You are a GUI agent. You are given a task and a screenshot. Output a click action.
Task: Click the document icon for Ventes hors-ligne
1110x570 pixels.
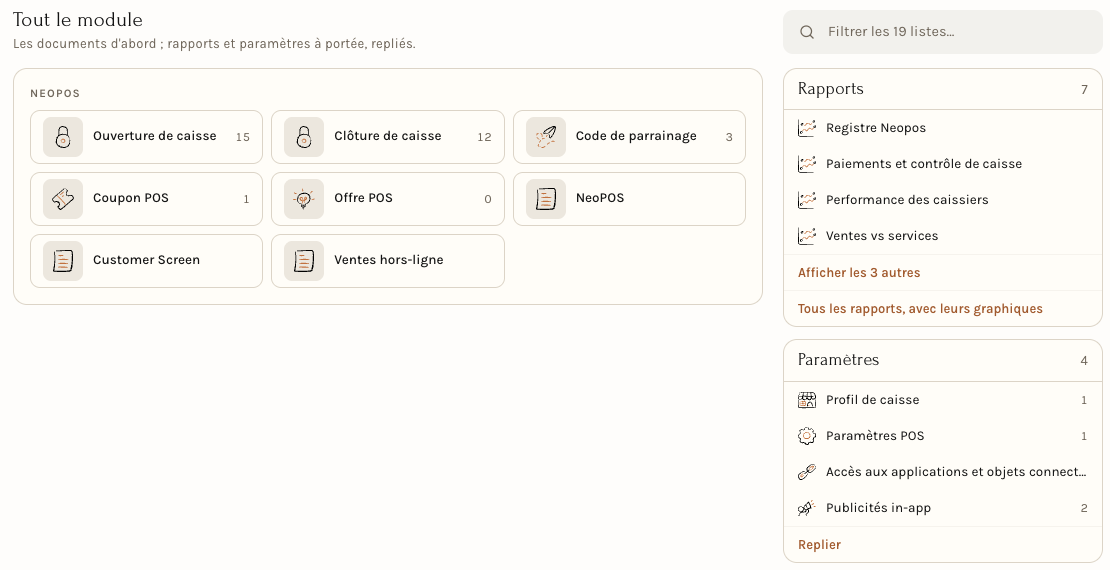(x=304, y=261)
